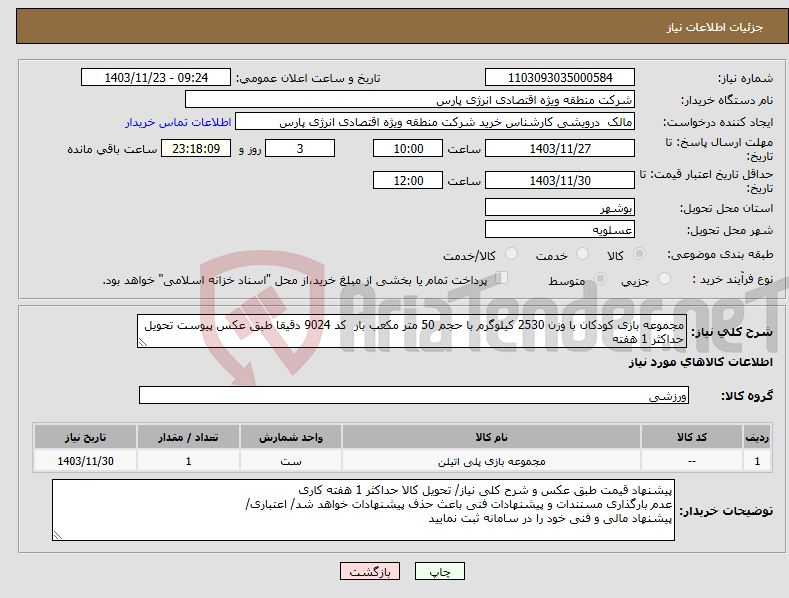This screenshot has width=789, height=598.
Task: Click the اطلاعات کالاهای مورد نیاز heading
Action: [700, 362]
